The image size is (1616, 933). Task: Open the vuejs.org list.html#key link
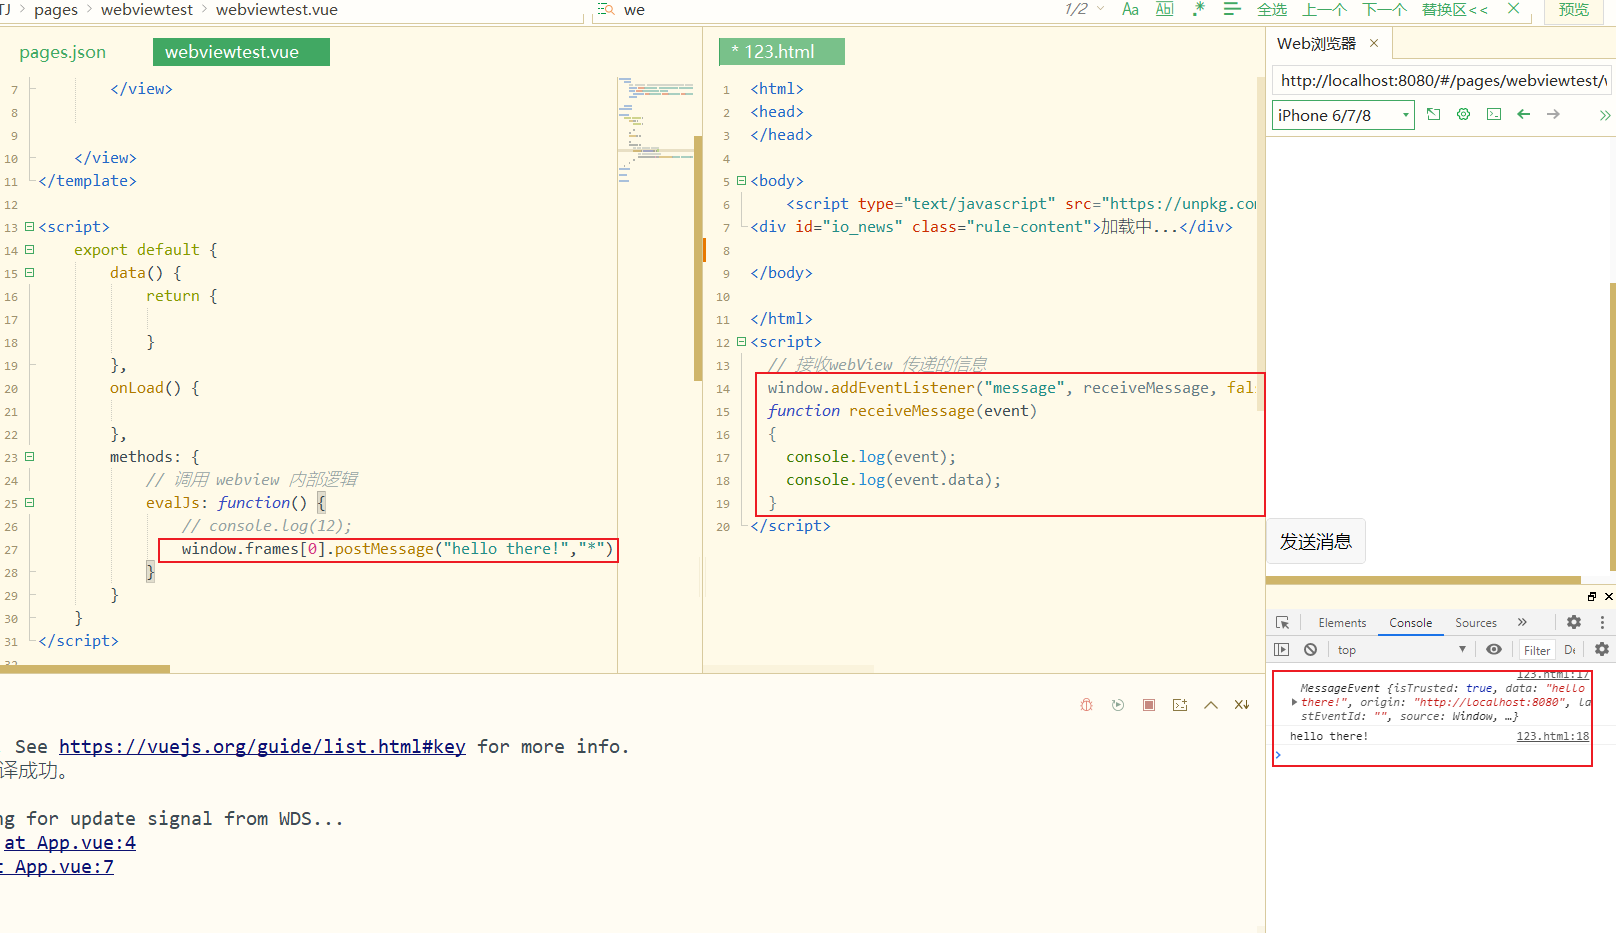click(262, 747)
